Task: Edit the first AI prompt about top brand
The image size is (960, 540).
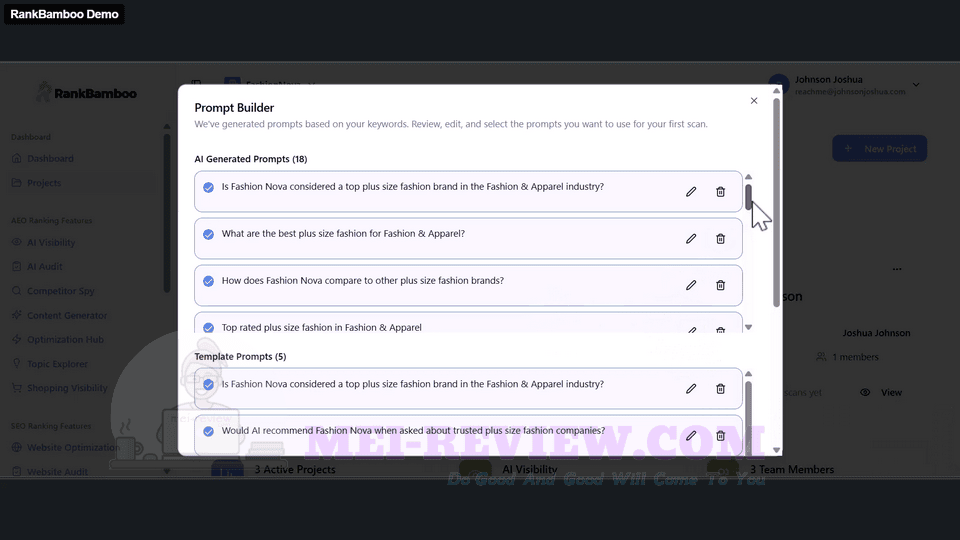Action: 691,192
